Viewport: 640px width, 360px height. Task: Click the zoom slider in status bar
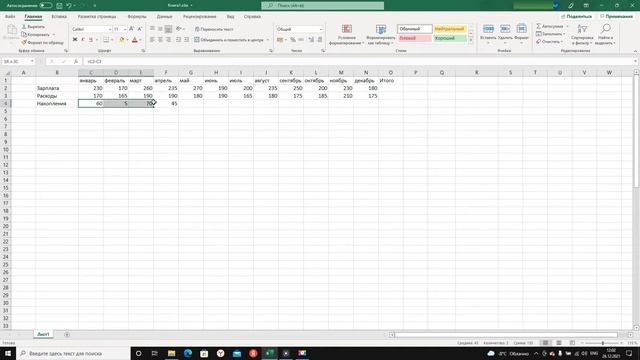[603, 343]
